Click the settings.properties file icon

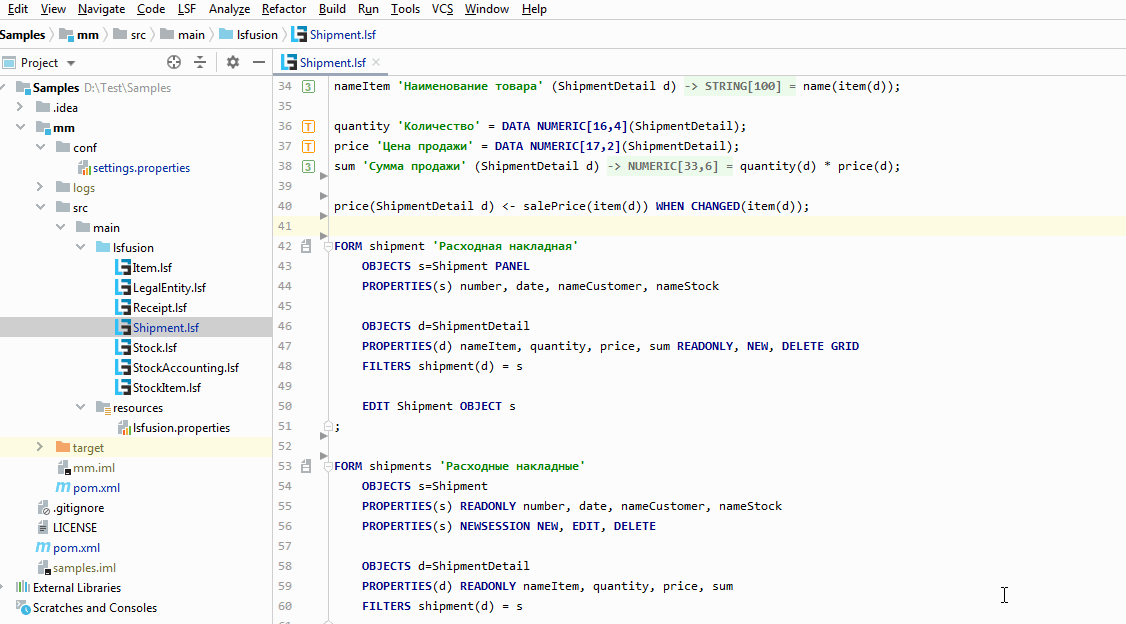[84, 168]
